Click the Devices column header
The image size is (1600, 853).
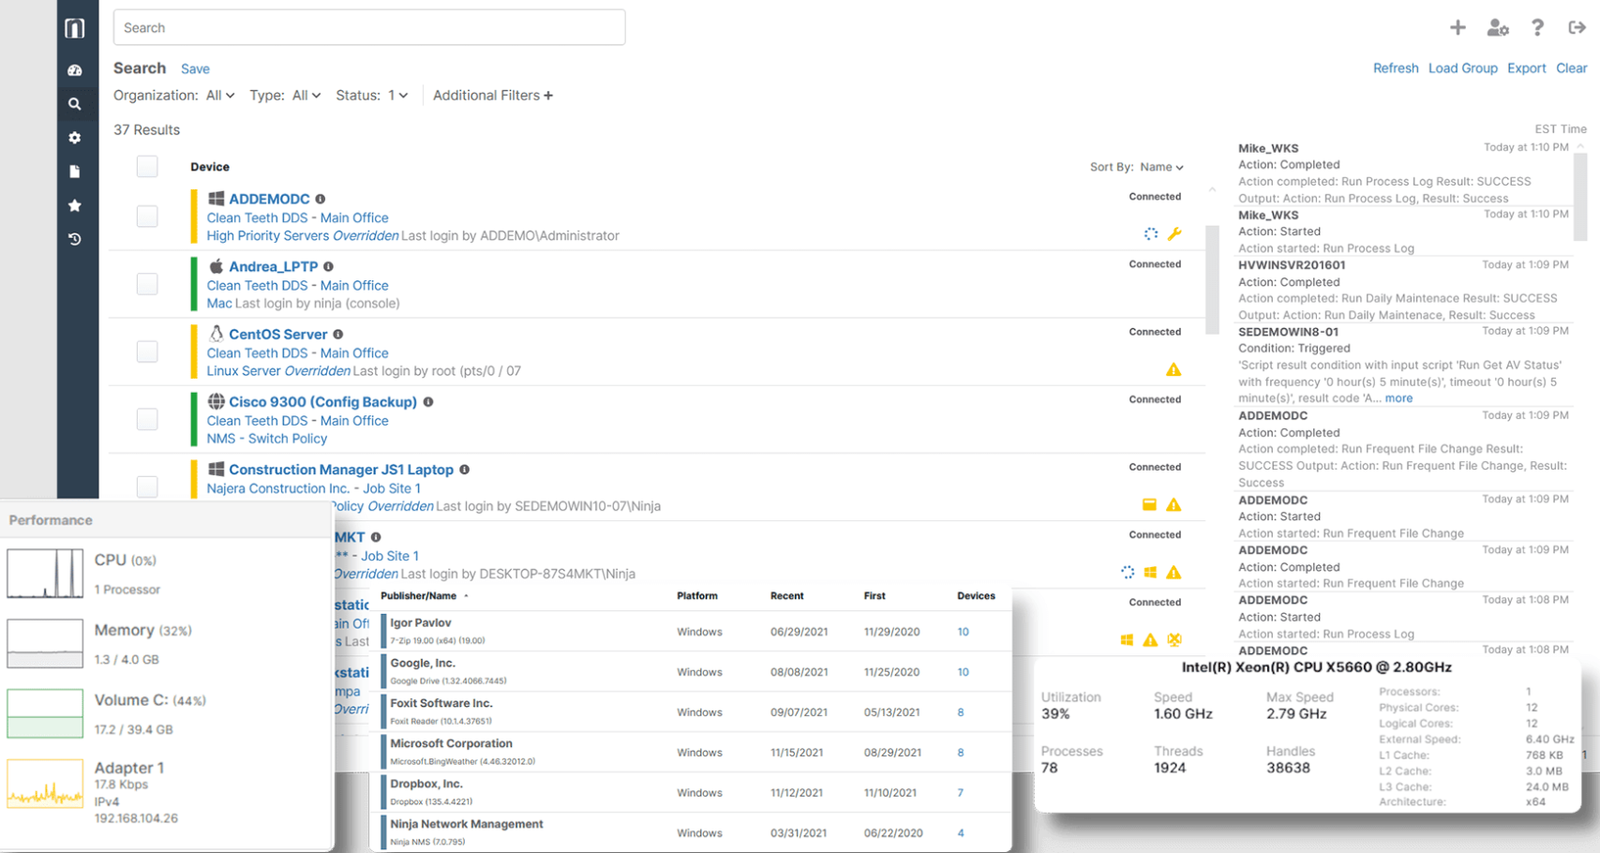(976, 596)
